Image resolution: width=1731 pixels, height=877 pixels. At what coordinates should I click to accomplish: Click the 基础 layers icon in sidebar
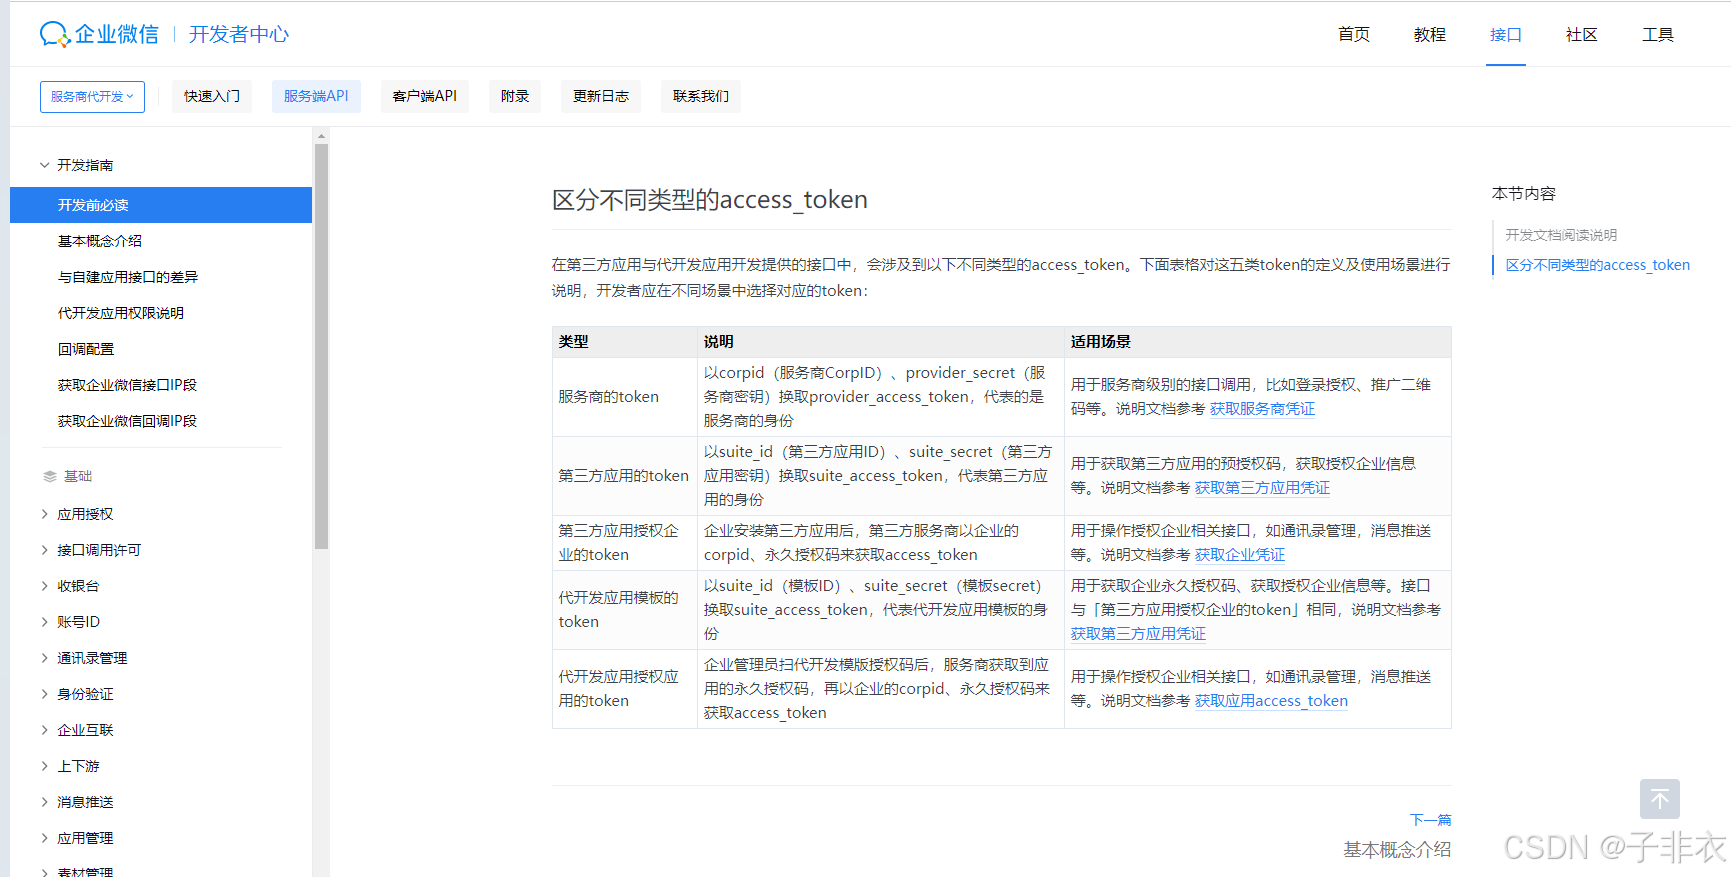[49, 476]
